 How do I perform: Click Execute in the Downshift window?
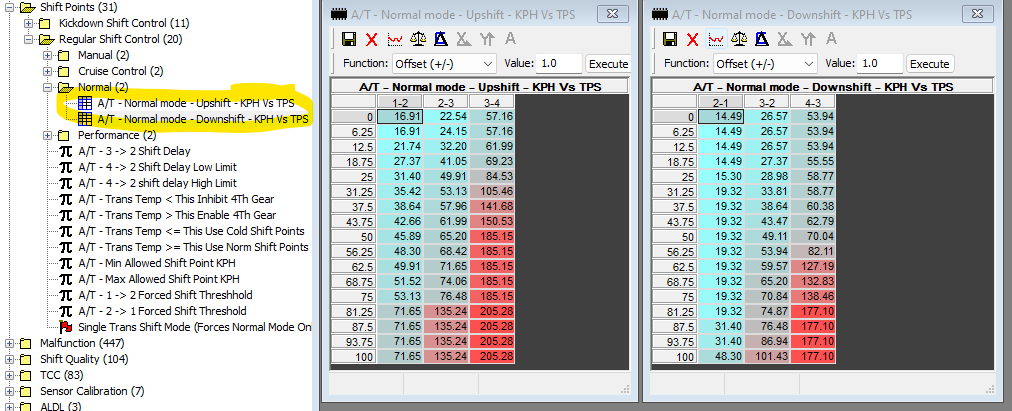929,64
